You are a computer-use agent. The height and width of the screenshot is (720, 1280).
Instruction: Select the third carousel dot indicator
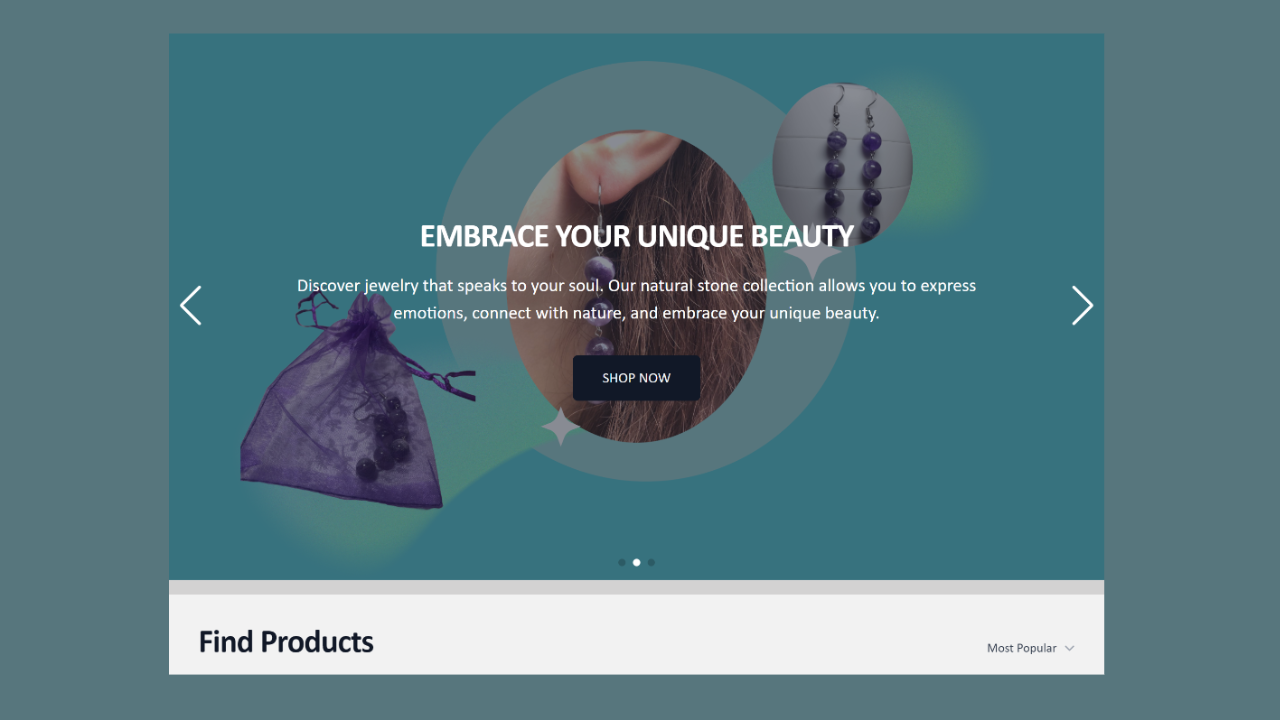point(651,562)
